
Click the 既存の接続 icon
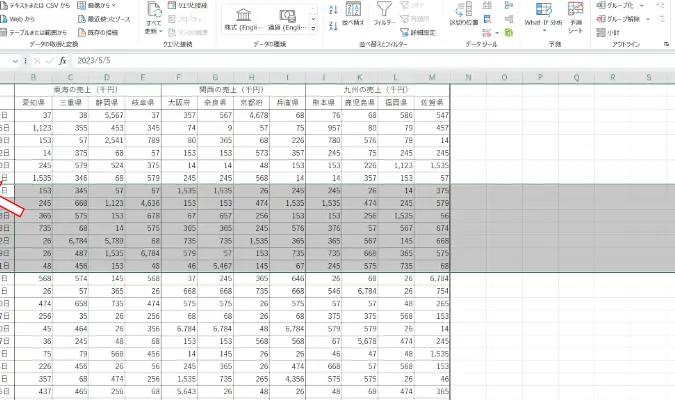[x=108, y=32]
